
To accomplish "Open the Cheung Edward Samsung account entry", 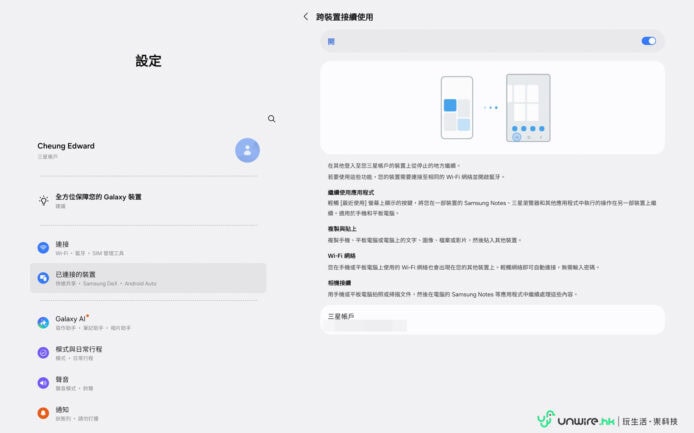I will (148, 150).
